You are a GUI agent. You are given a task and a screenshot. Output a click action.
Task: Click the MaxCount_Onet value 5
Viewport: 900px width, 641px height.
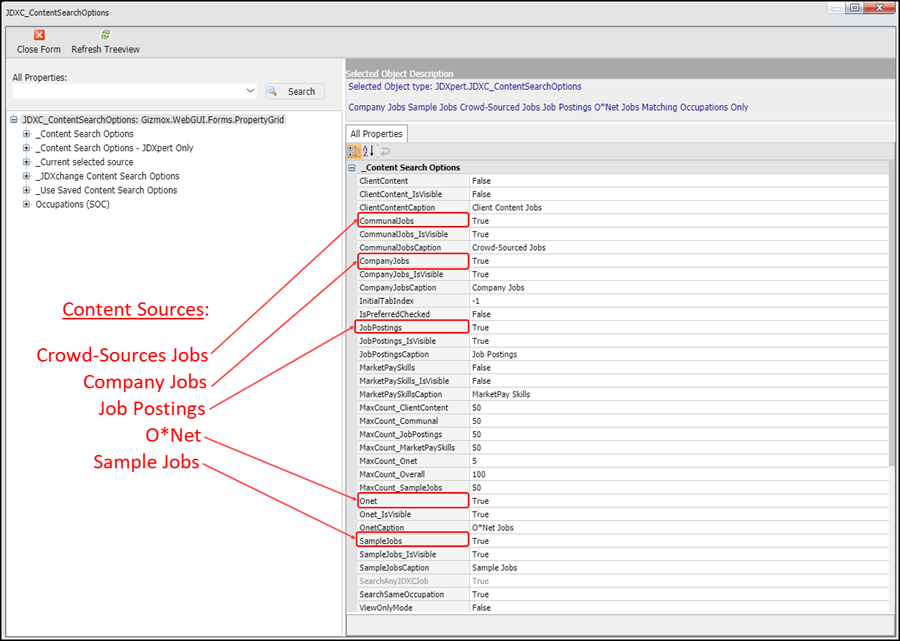pos(474,461)
